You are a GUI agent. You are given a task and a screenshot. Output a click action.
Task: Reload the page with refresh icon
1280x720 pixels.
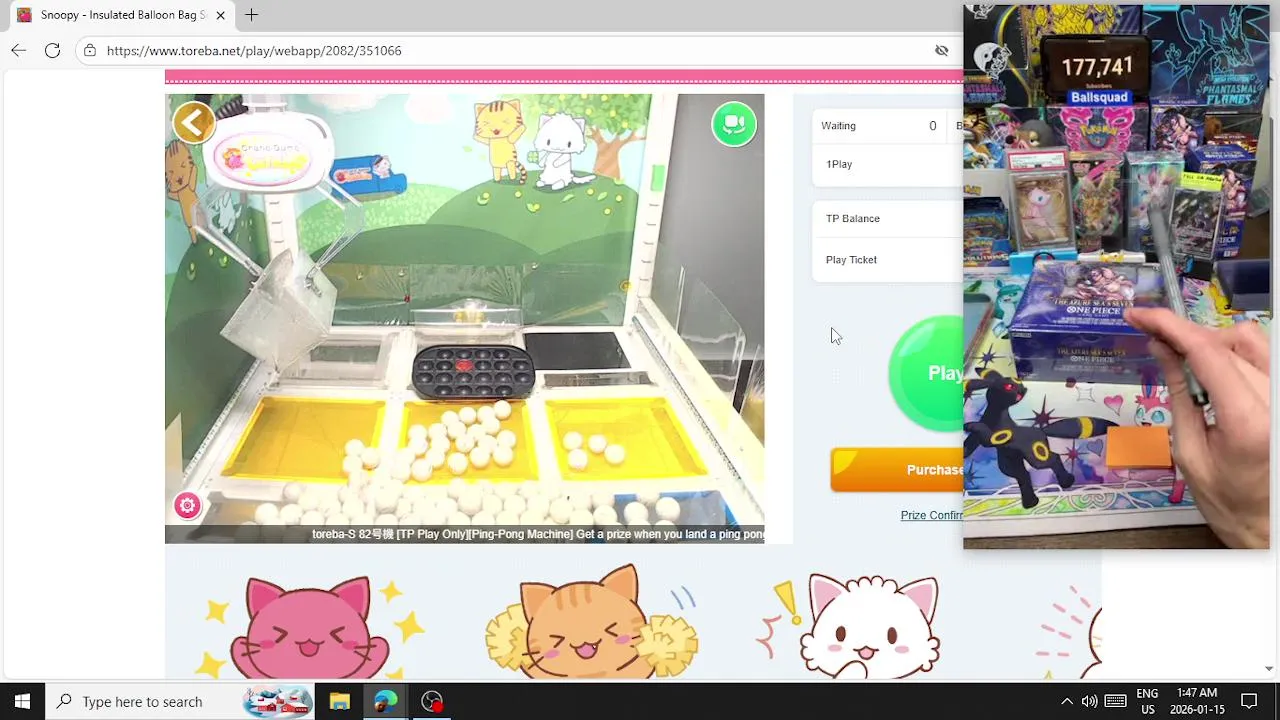pos(52,50)
